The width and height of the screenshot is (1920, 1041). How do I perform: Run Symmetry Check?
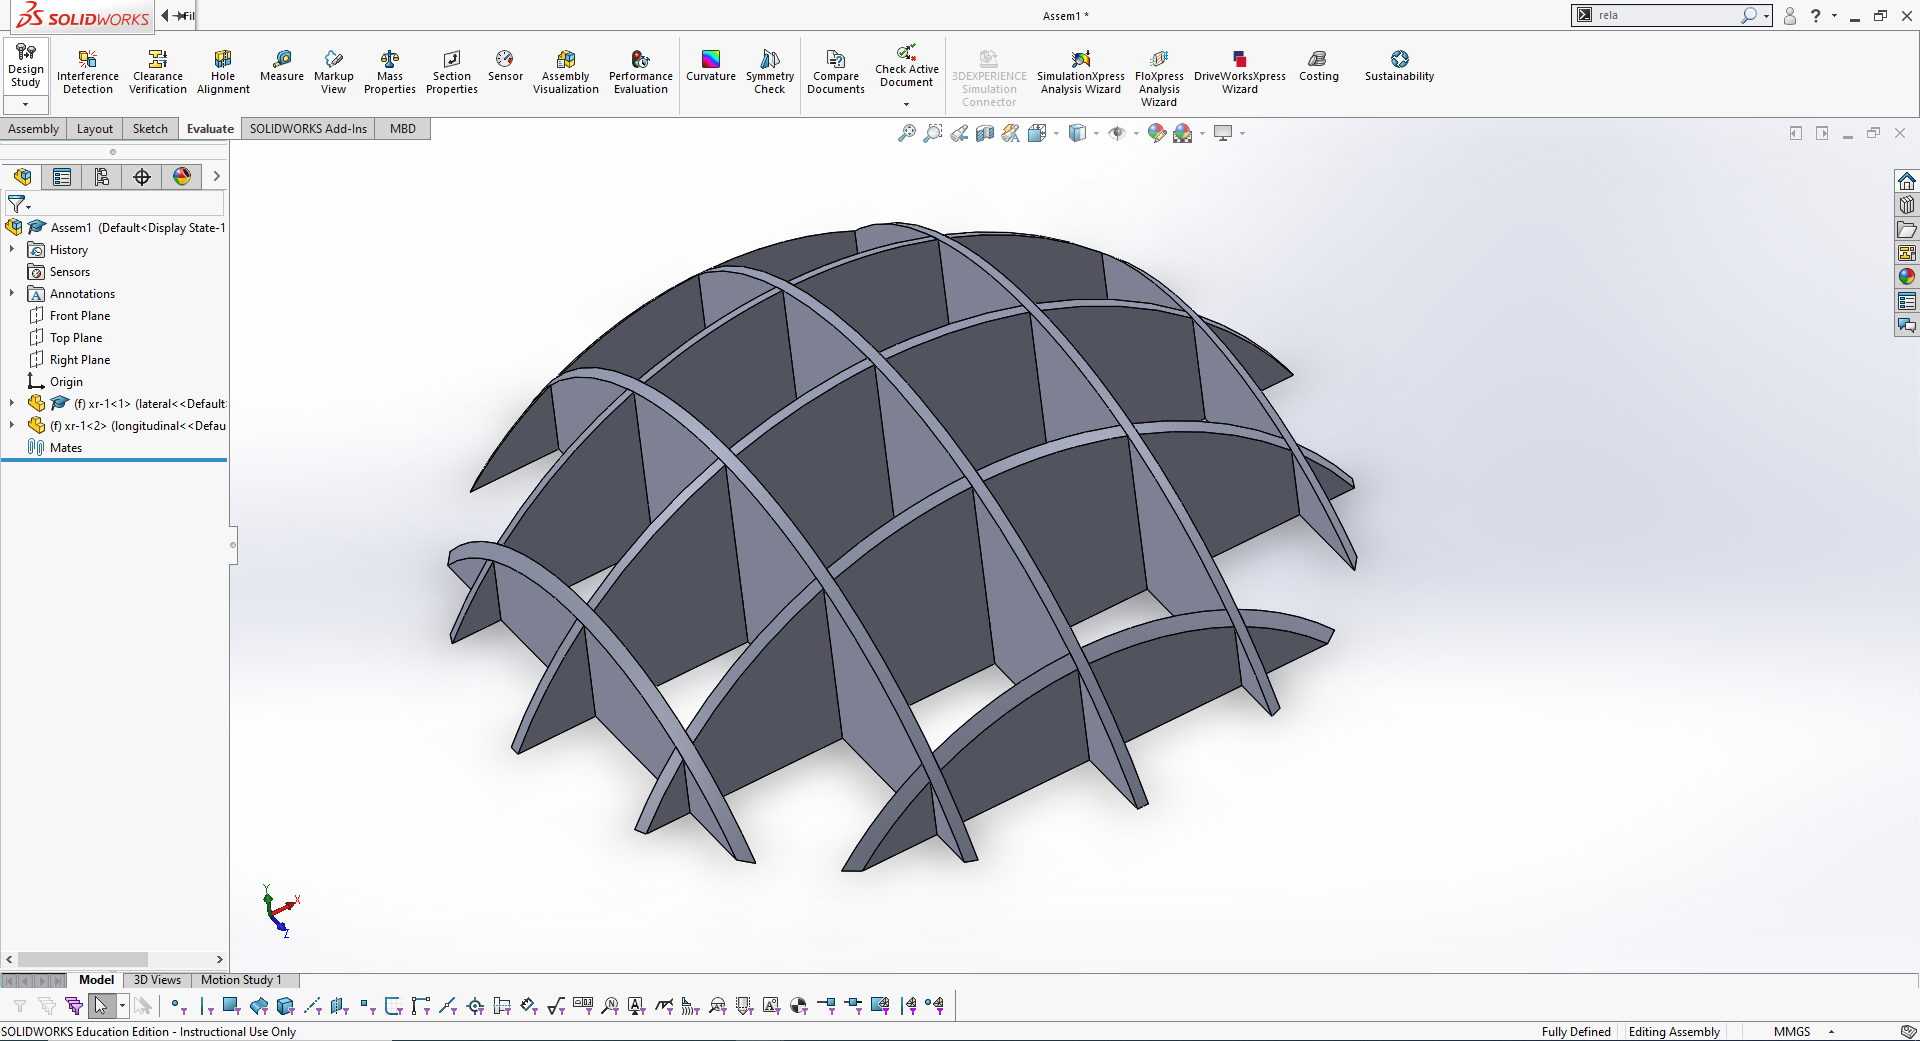(x=770, y=72)
